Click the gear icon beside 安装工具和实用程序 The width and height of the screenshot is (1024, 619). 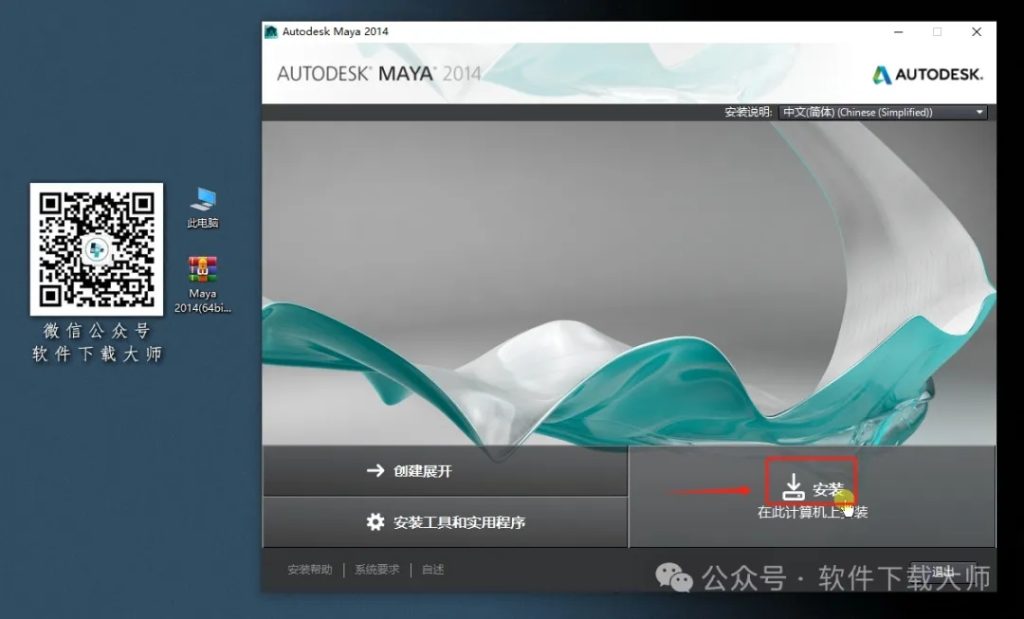click(x=376, y=522)
